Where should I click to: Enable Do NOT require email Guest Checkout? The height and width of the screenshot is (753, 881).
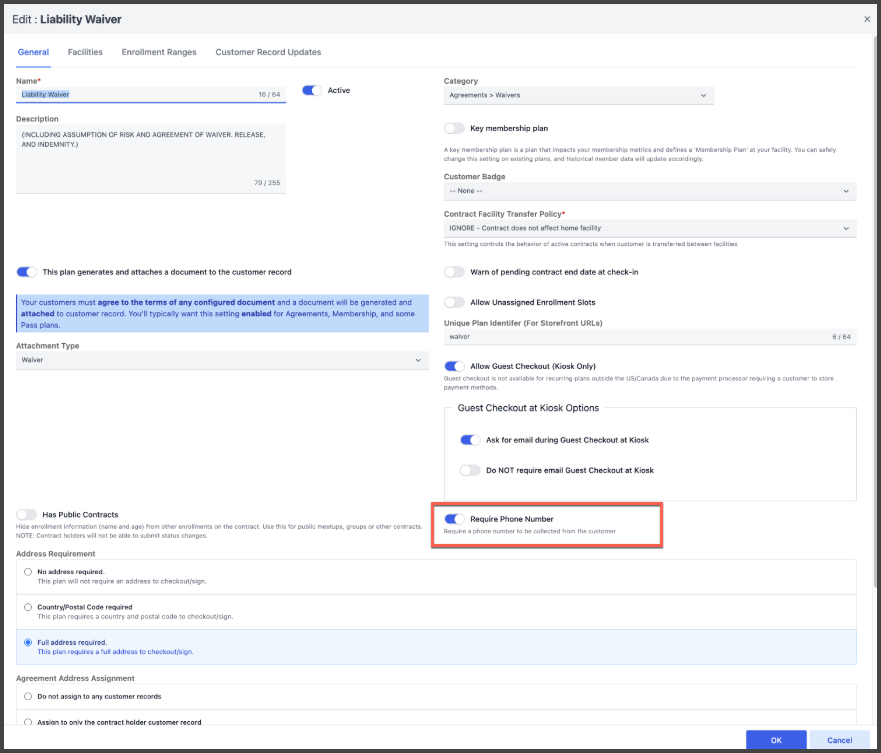469,470
